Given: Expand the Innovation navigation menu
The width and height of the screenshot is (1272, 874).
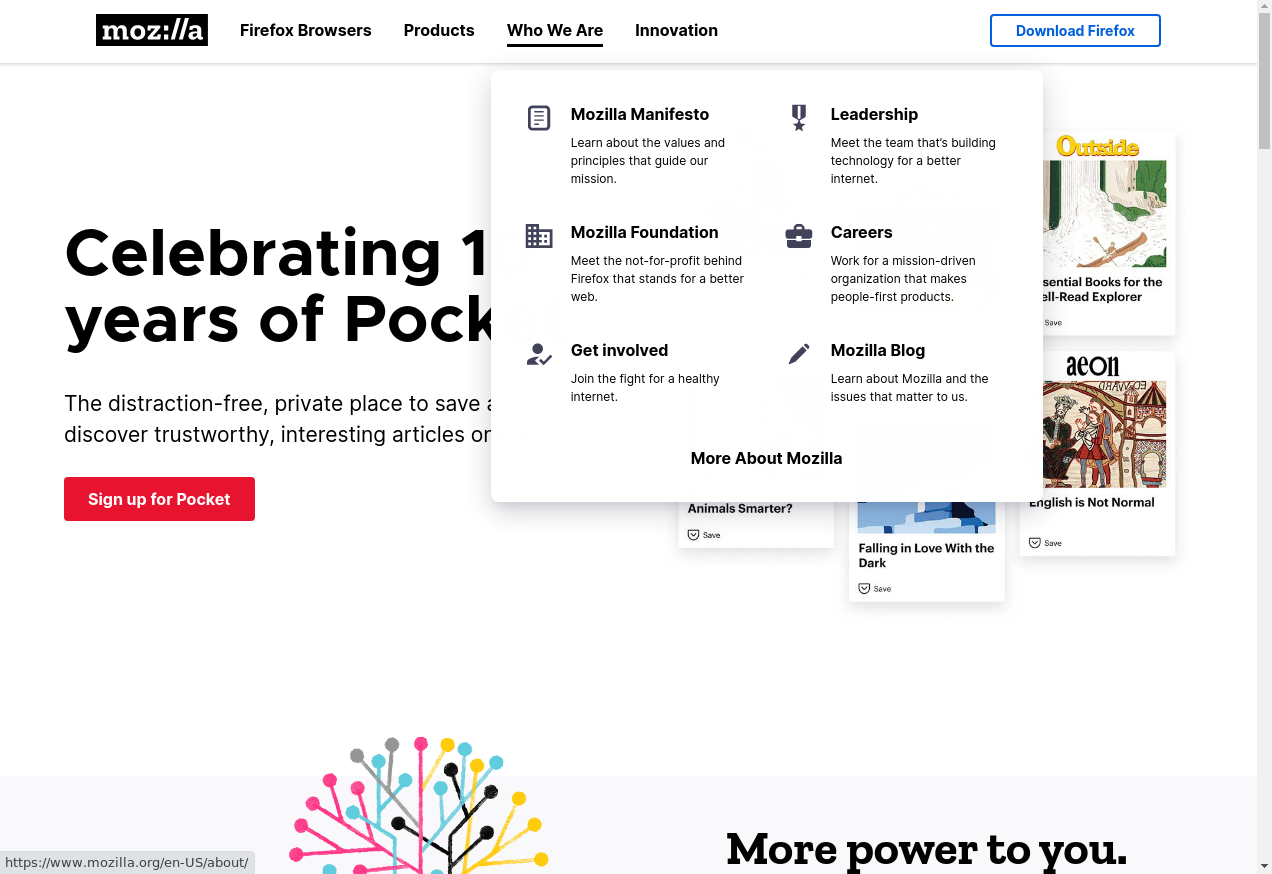Looking at the screenshot, I should [676, 30].
